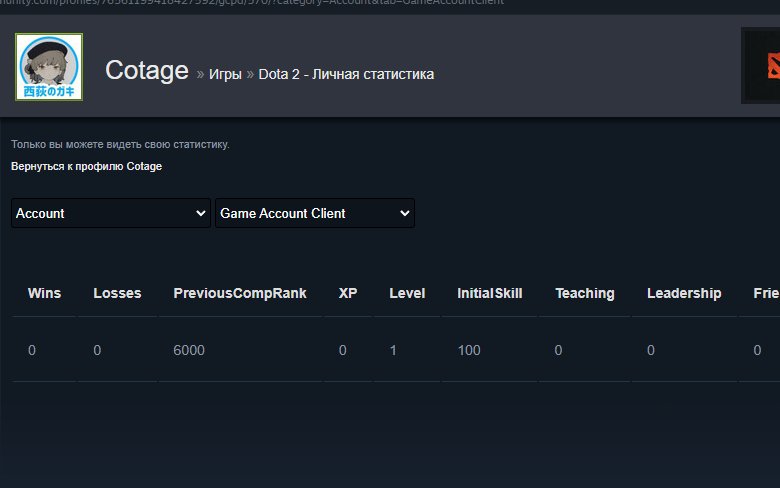The image size is (780, 488).
Task: Open the Dota 2 game logo
Action: coord(761,66)
